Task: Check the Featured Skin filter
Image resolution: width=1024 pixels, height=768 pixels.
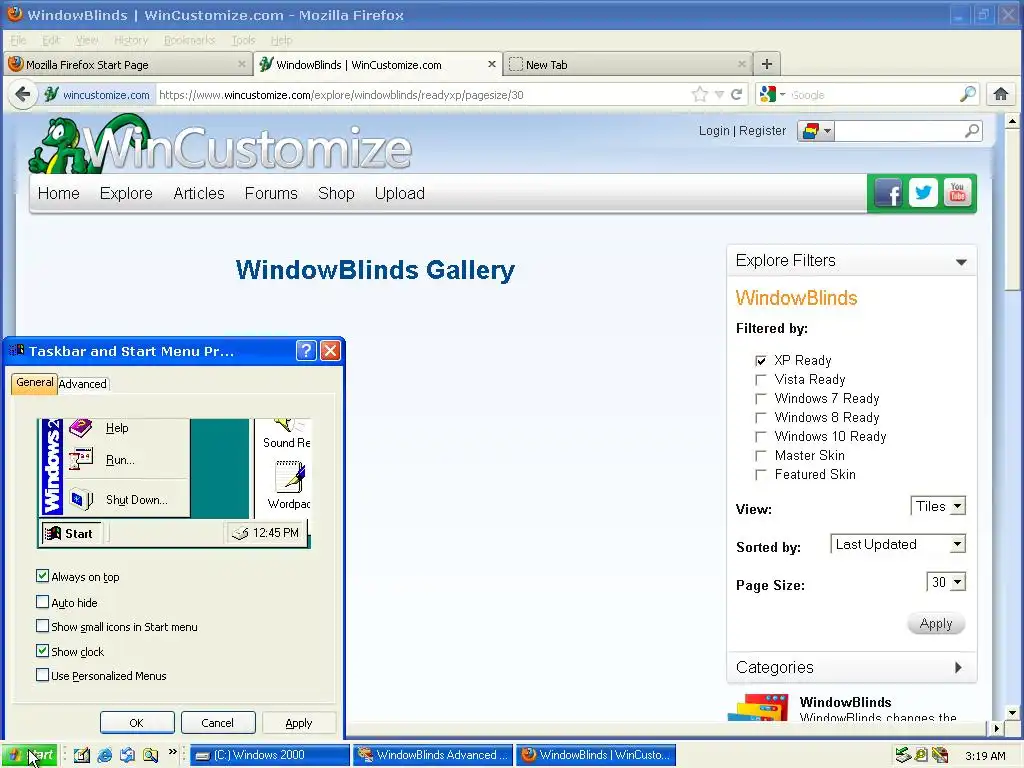Action: coord(761,474)
